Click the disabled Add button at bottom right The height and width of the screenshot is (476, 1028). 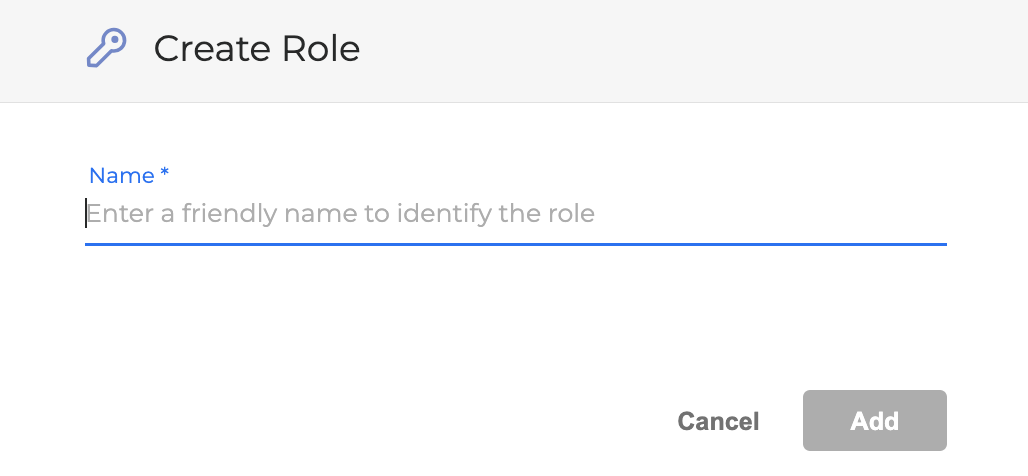(874, 421)
